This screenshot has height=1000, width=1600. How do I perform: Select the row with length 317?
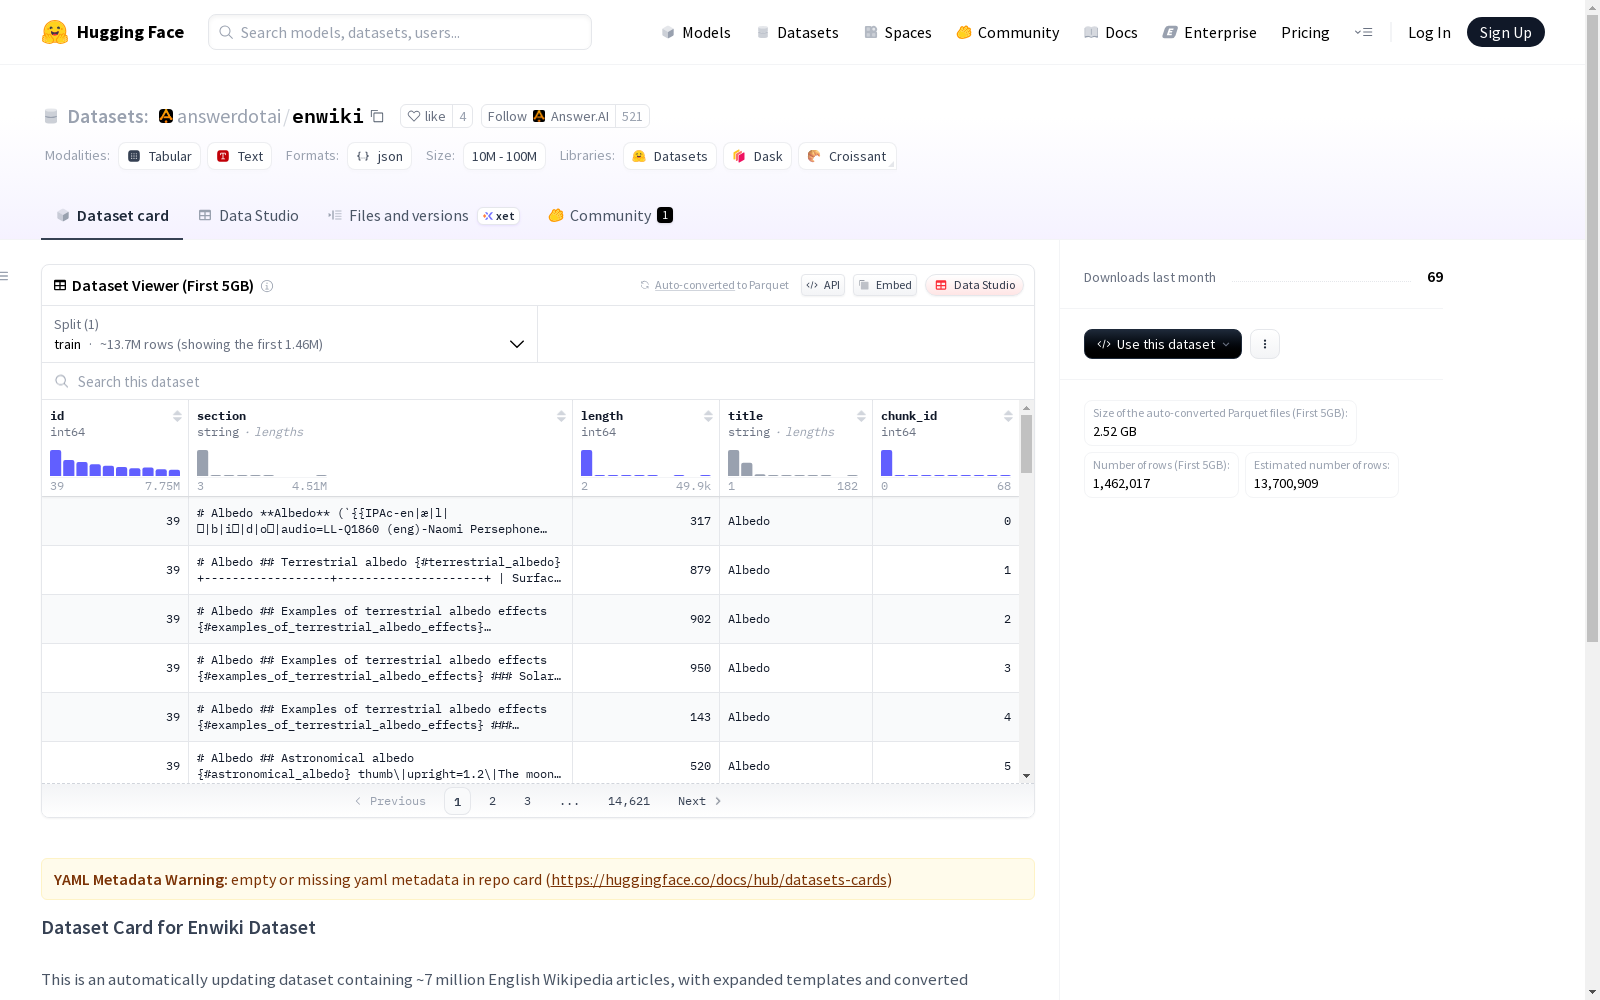pos(530,521)
